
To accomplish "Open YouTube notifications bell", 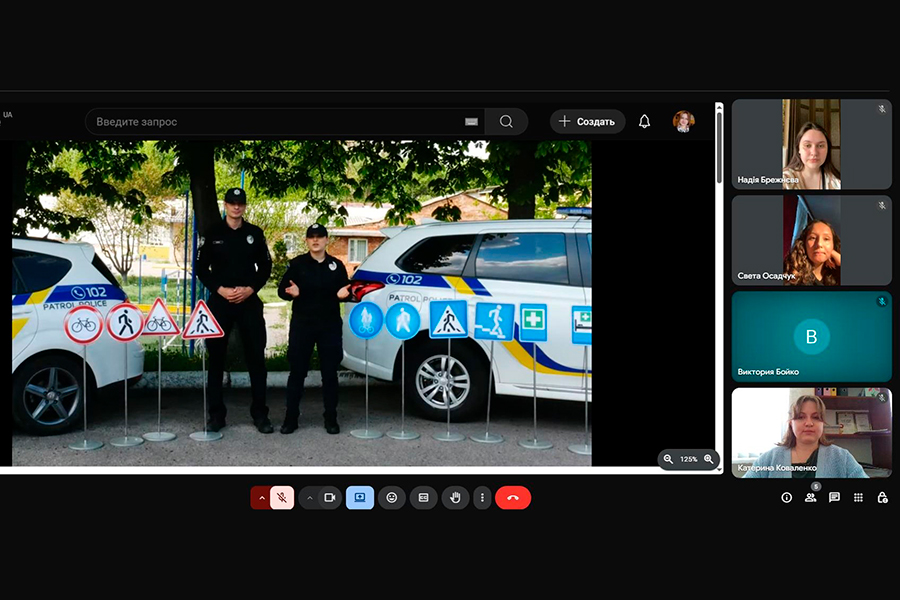I will (x=645, y=122).
